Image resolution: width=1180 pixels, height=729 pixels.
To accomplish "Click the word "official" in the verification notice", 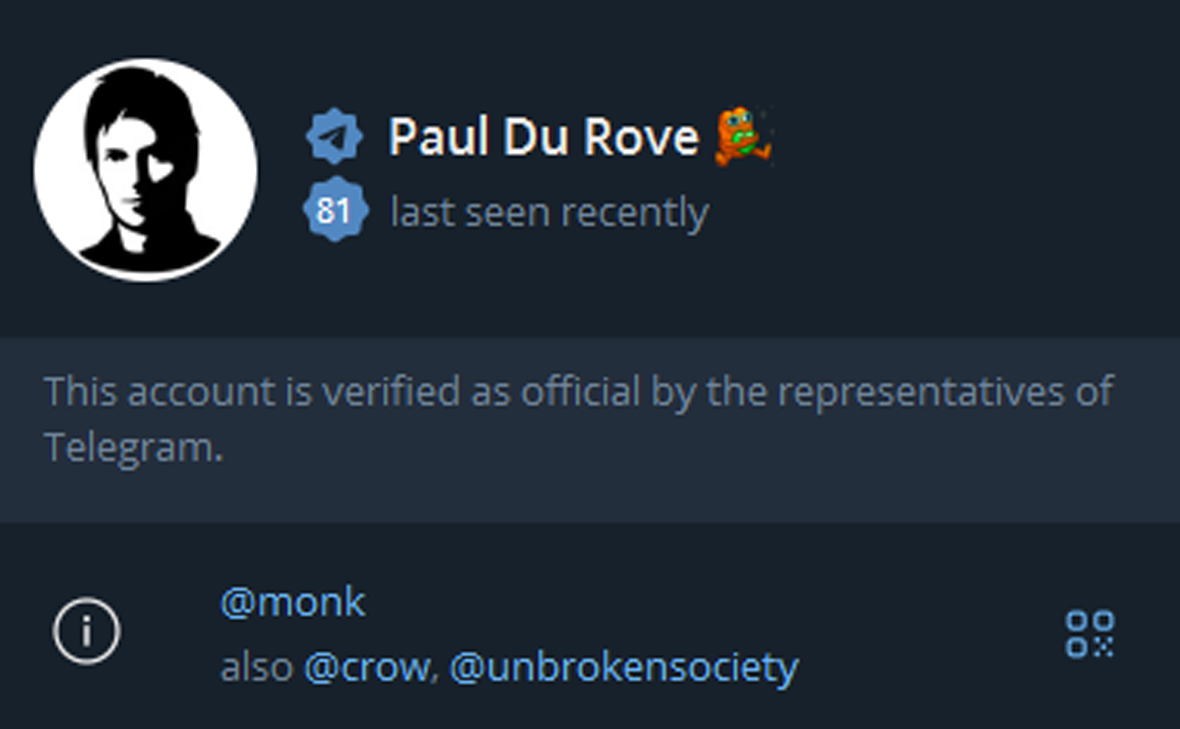I will pos(569,391).
